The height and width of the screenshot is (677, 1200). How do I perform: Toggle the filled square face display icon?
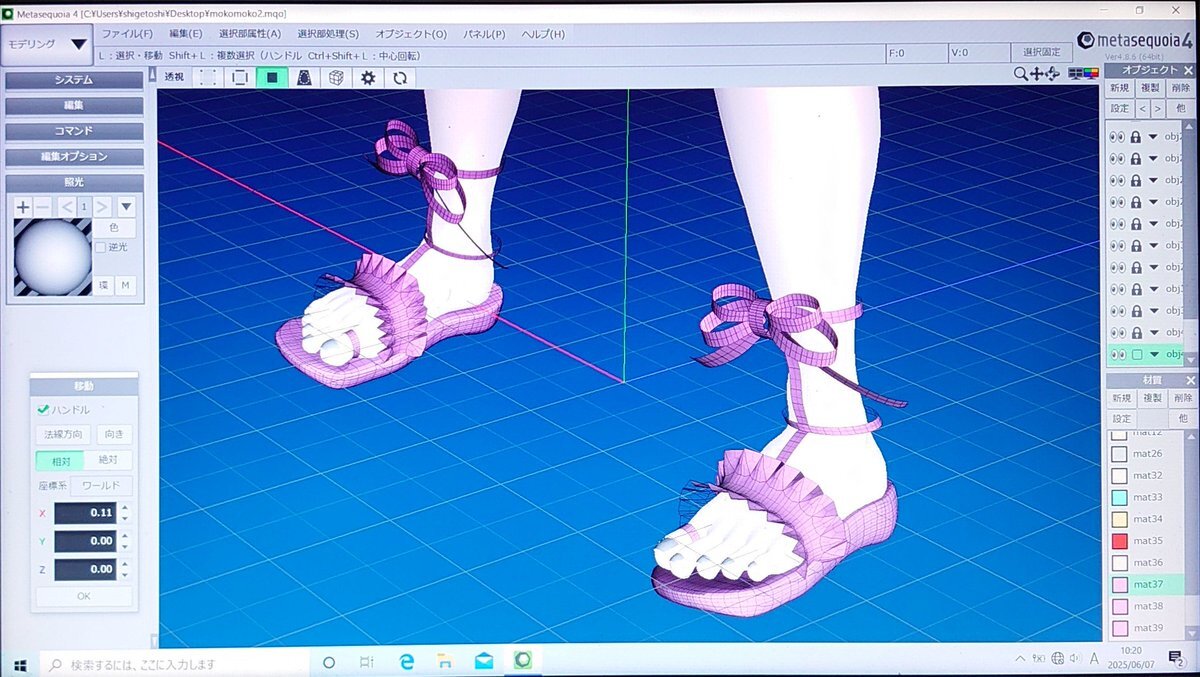pos(271,77)
